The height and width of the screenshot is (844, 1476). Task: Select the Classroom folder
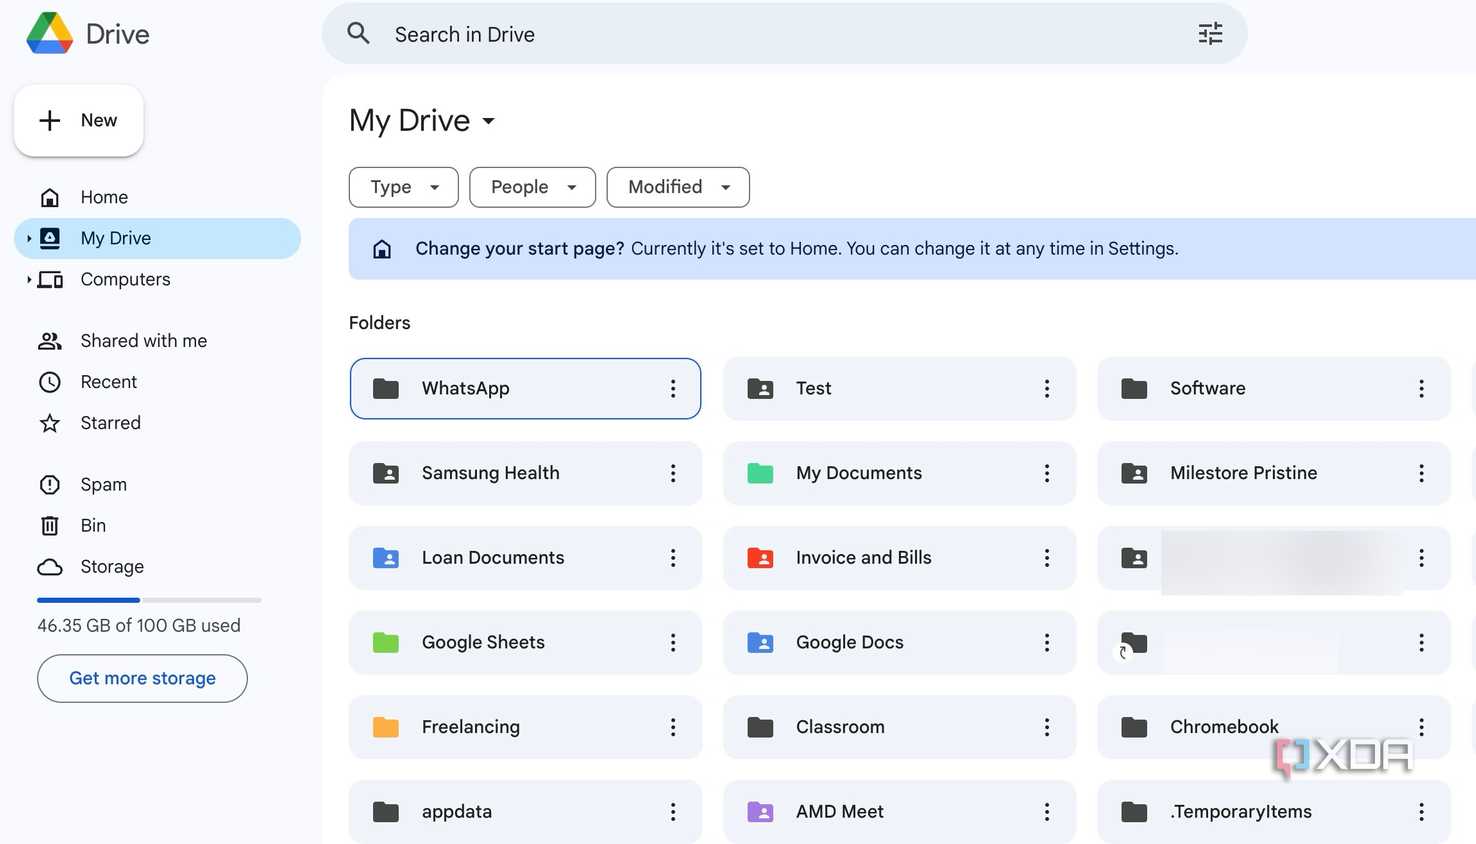pos(899,727)
